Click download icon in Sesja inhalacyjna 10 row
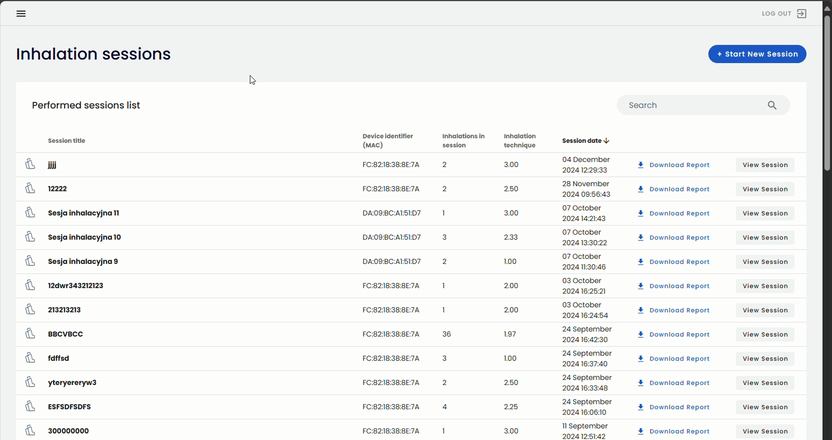 click(640, 238)
